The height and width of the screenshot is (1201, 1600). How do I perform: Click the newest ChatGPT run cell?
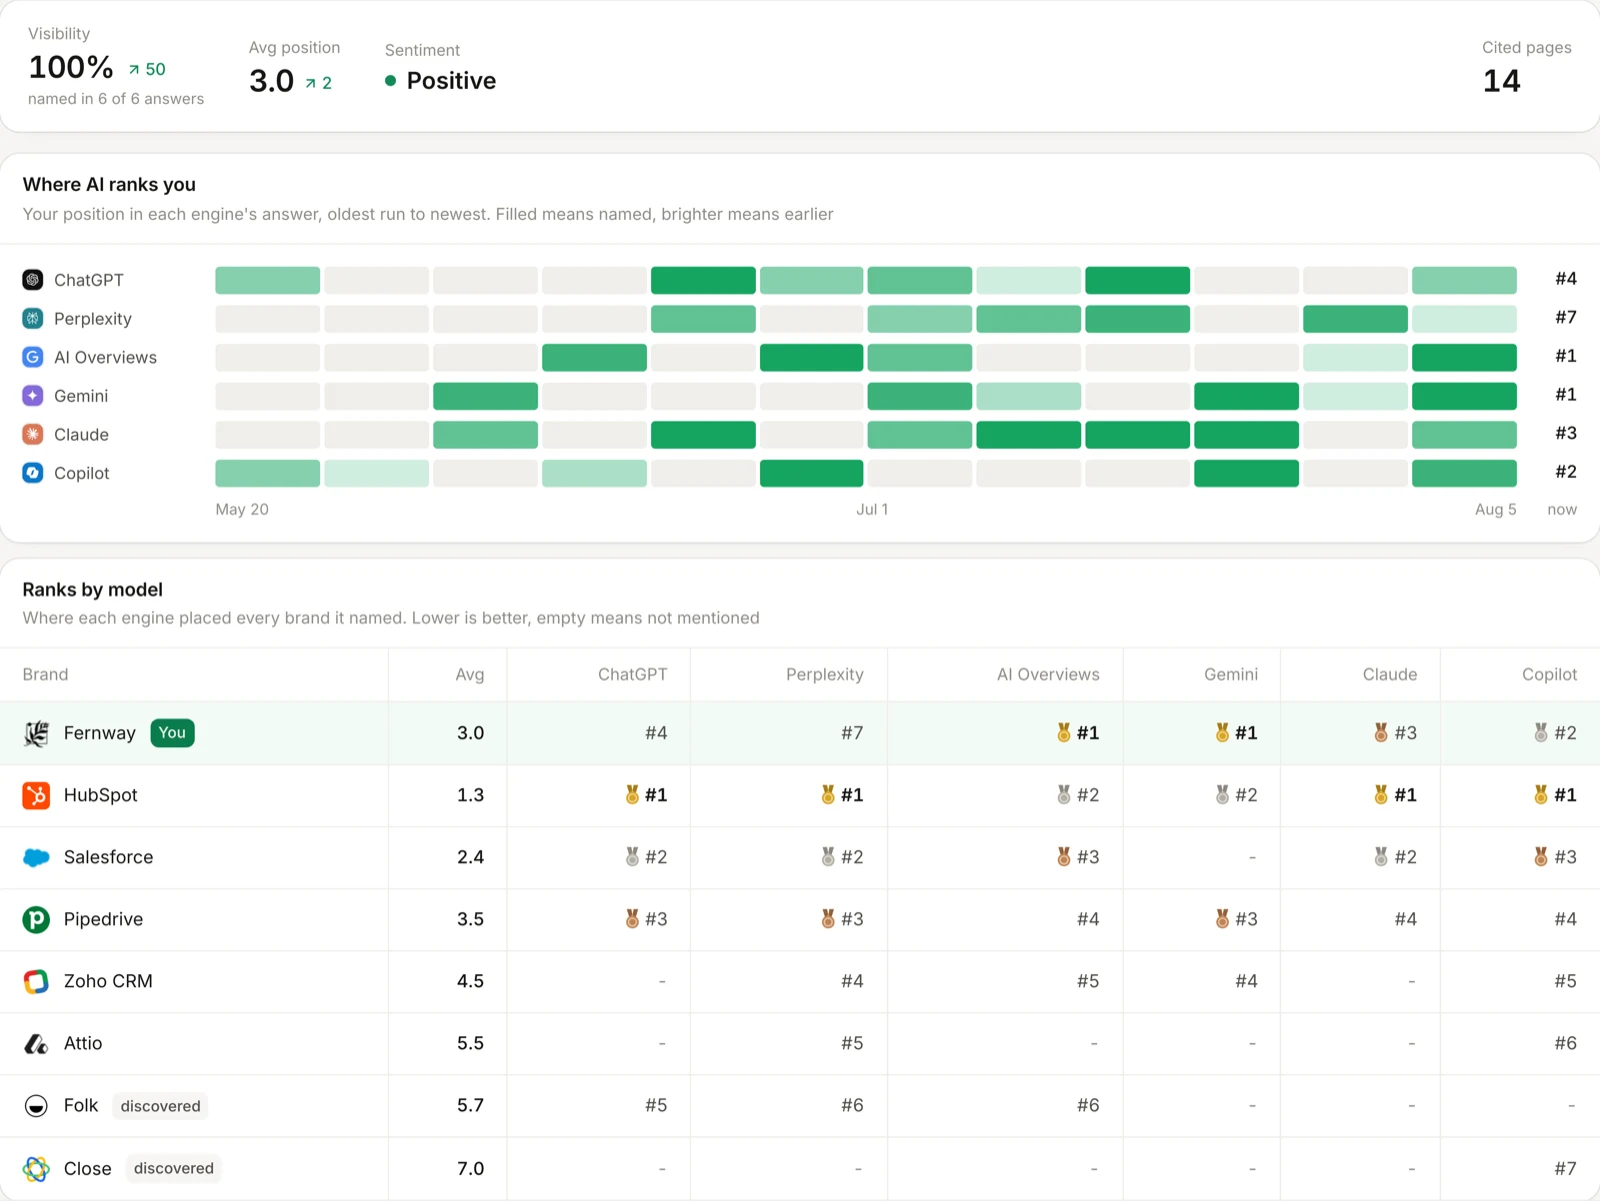1464,280
